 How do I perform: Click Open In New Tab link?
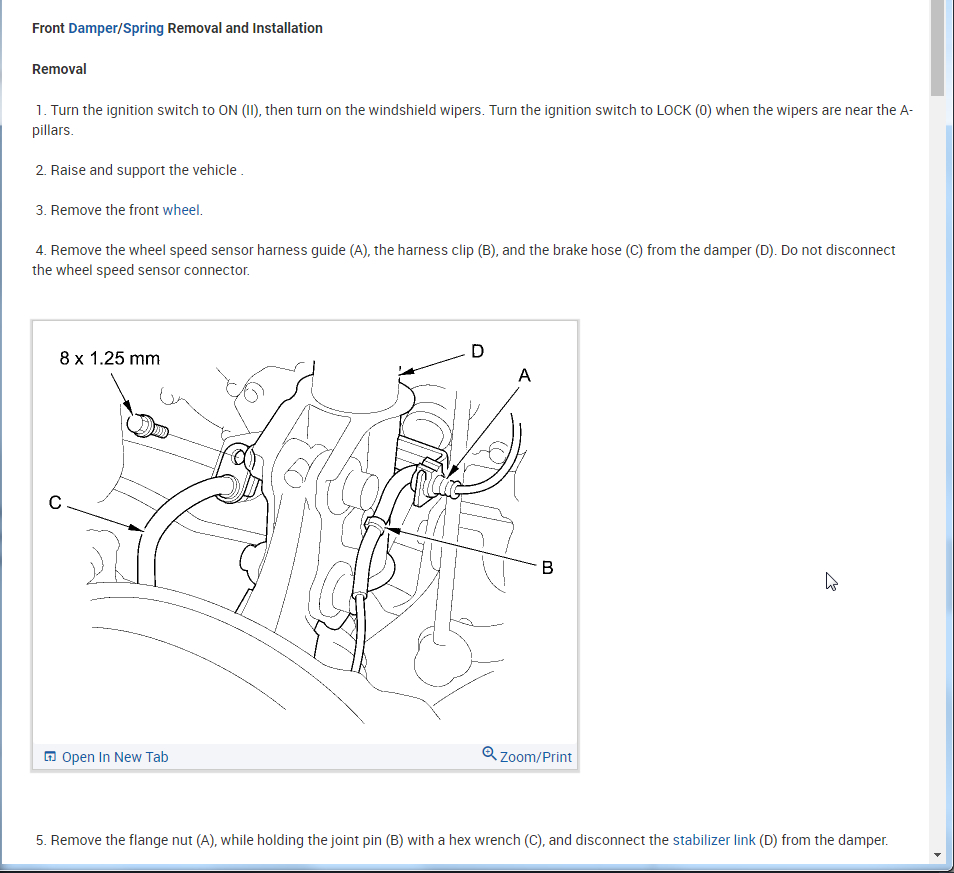(x=115, y=757)
